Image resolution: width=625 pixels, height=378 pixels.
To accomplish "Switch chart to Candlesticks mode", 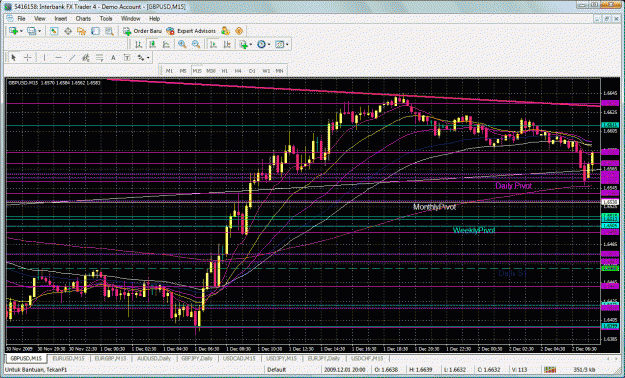I will pos(152,45).
